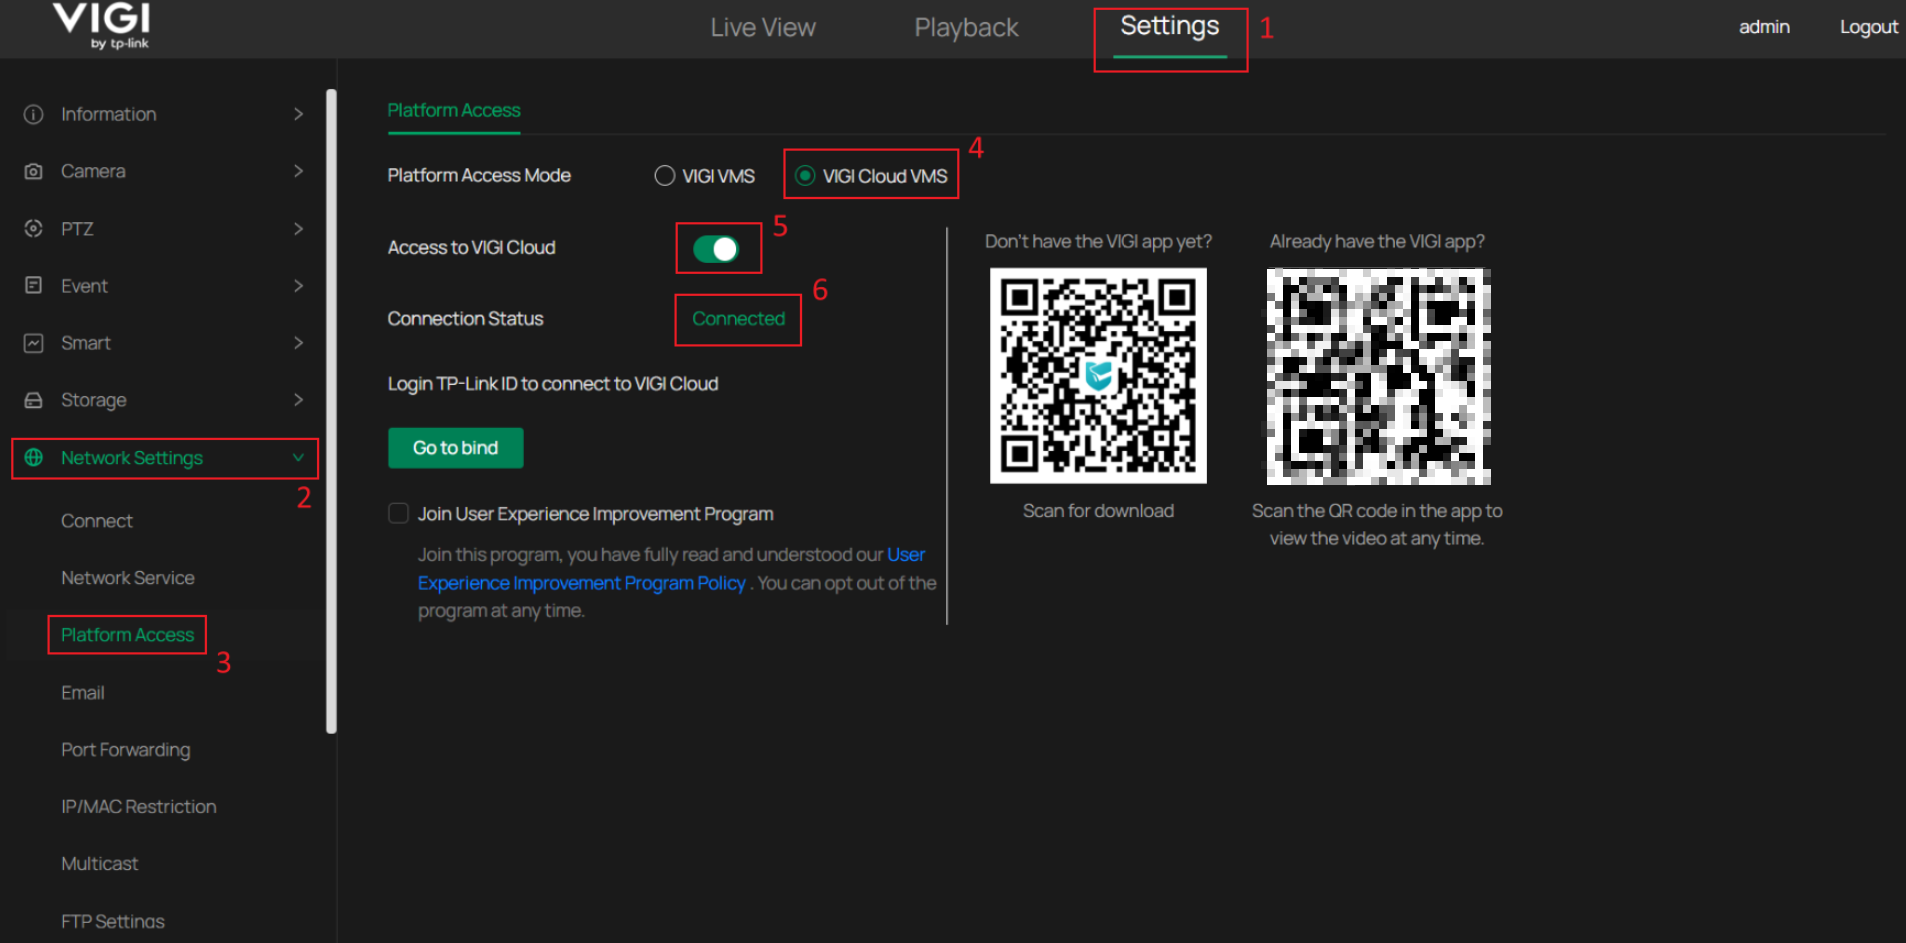Click the sidebar vertical scrollbar

331,411
